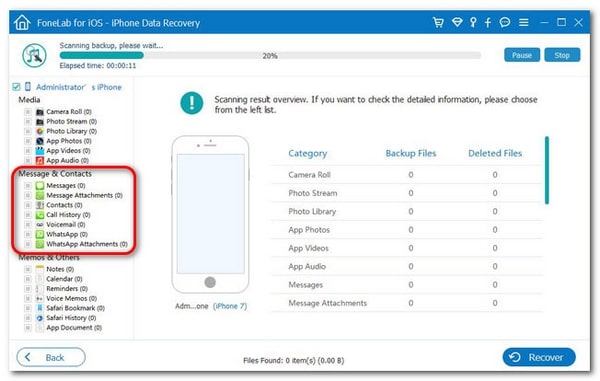Click the iPhone preview illustration

tap(210, 214)
